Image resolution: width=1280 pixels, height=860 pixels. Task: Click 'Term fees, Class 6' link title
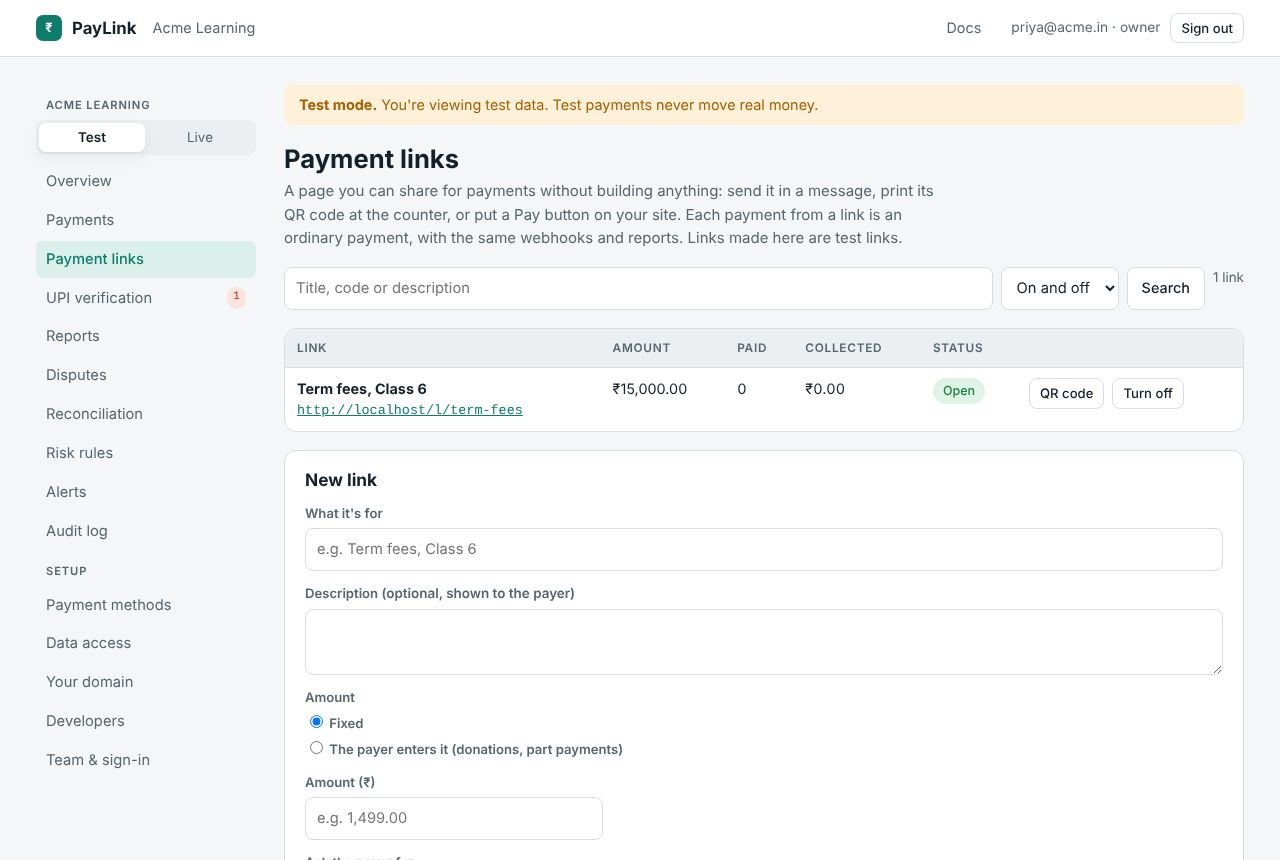pyautogui.click(x=362, y=389)
